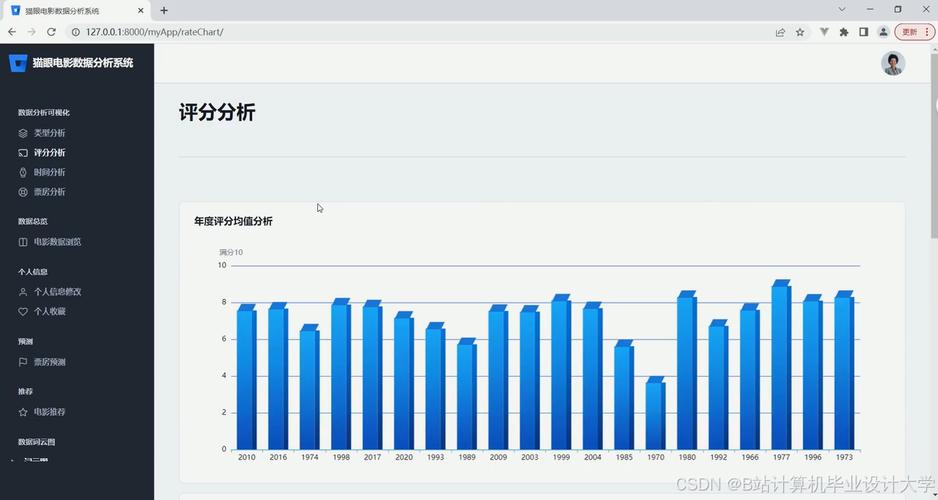Click the address bar URL field
938x500 pixels.
pos(419,32)
